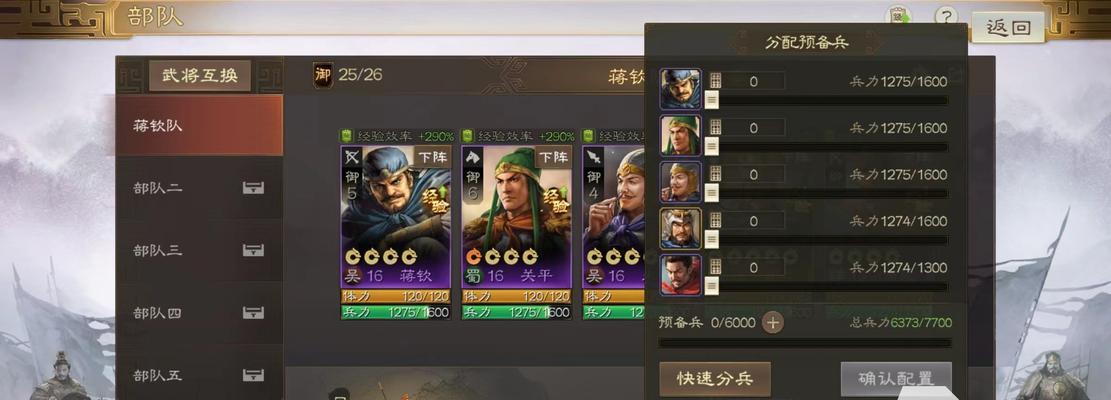Select the 部队五 tab
The width and height of the screenshot is (1111, 400).
tap(199, 375)
